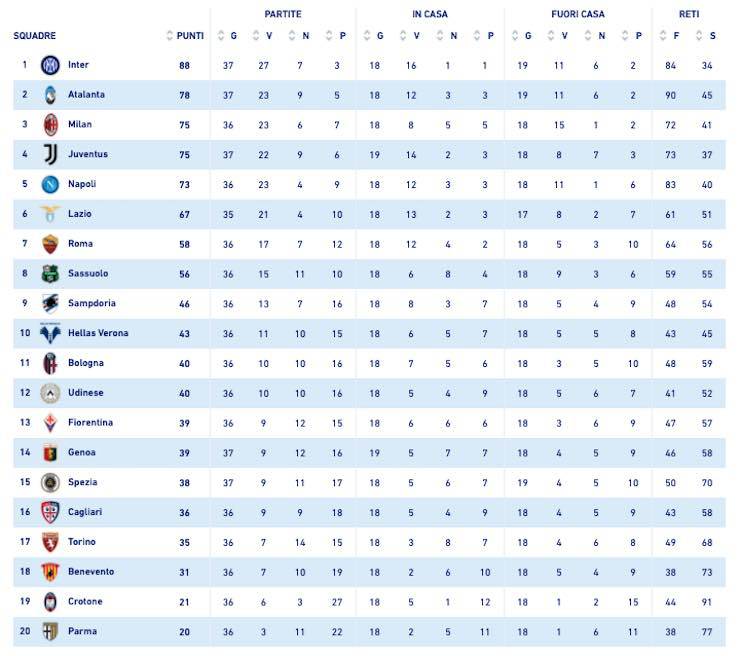This screenshot has height=656, width=738.
Task: Click the Parma team logo
Action: [x=50, y=632]
